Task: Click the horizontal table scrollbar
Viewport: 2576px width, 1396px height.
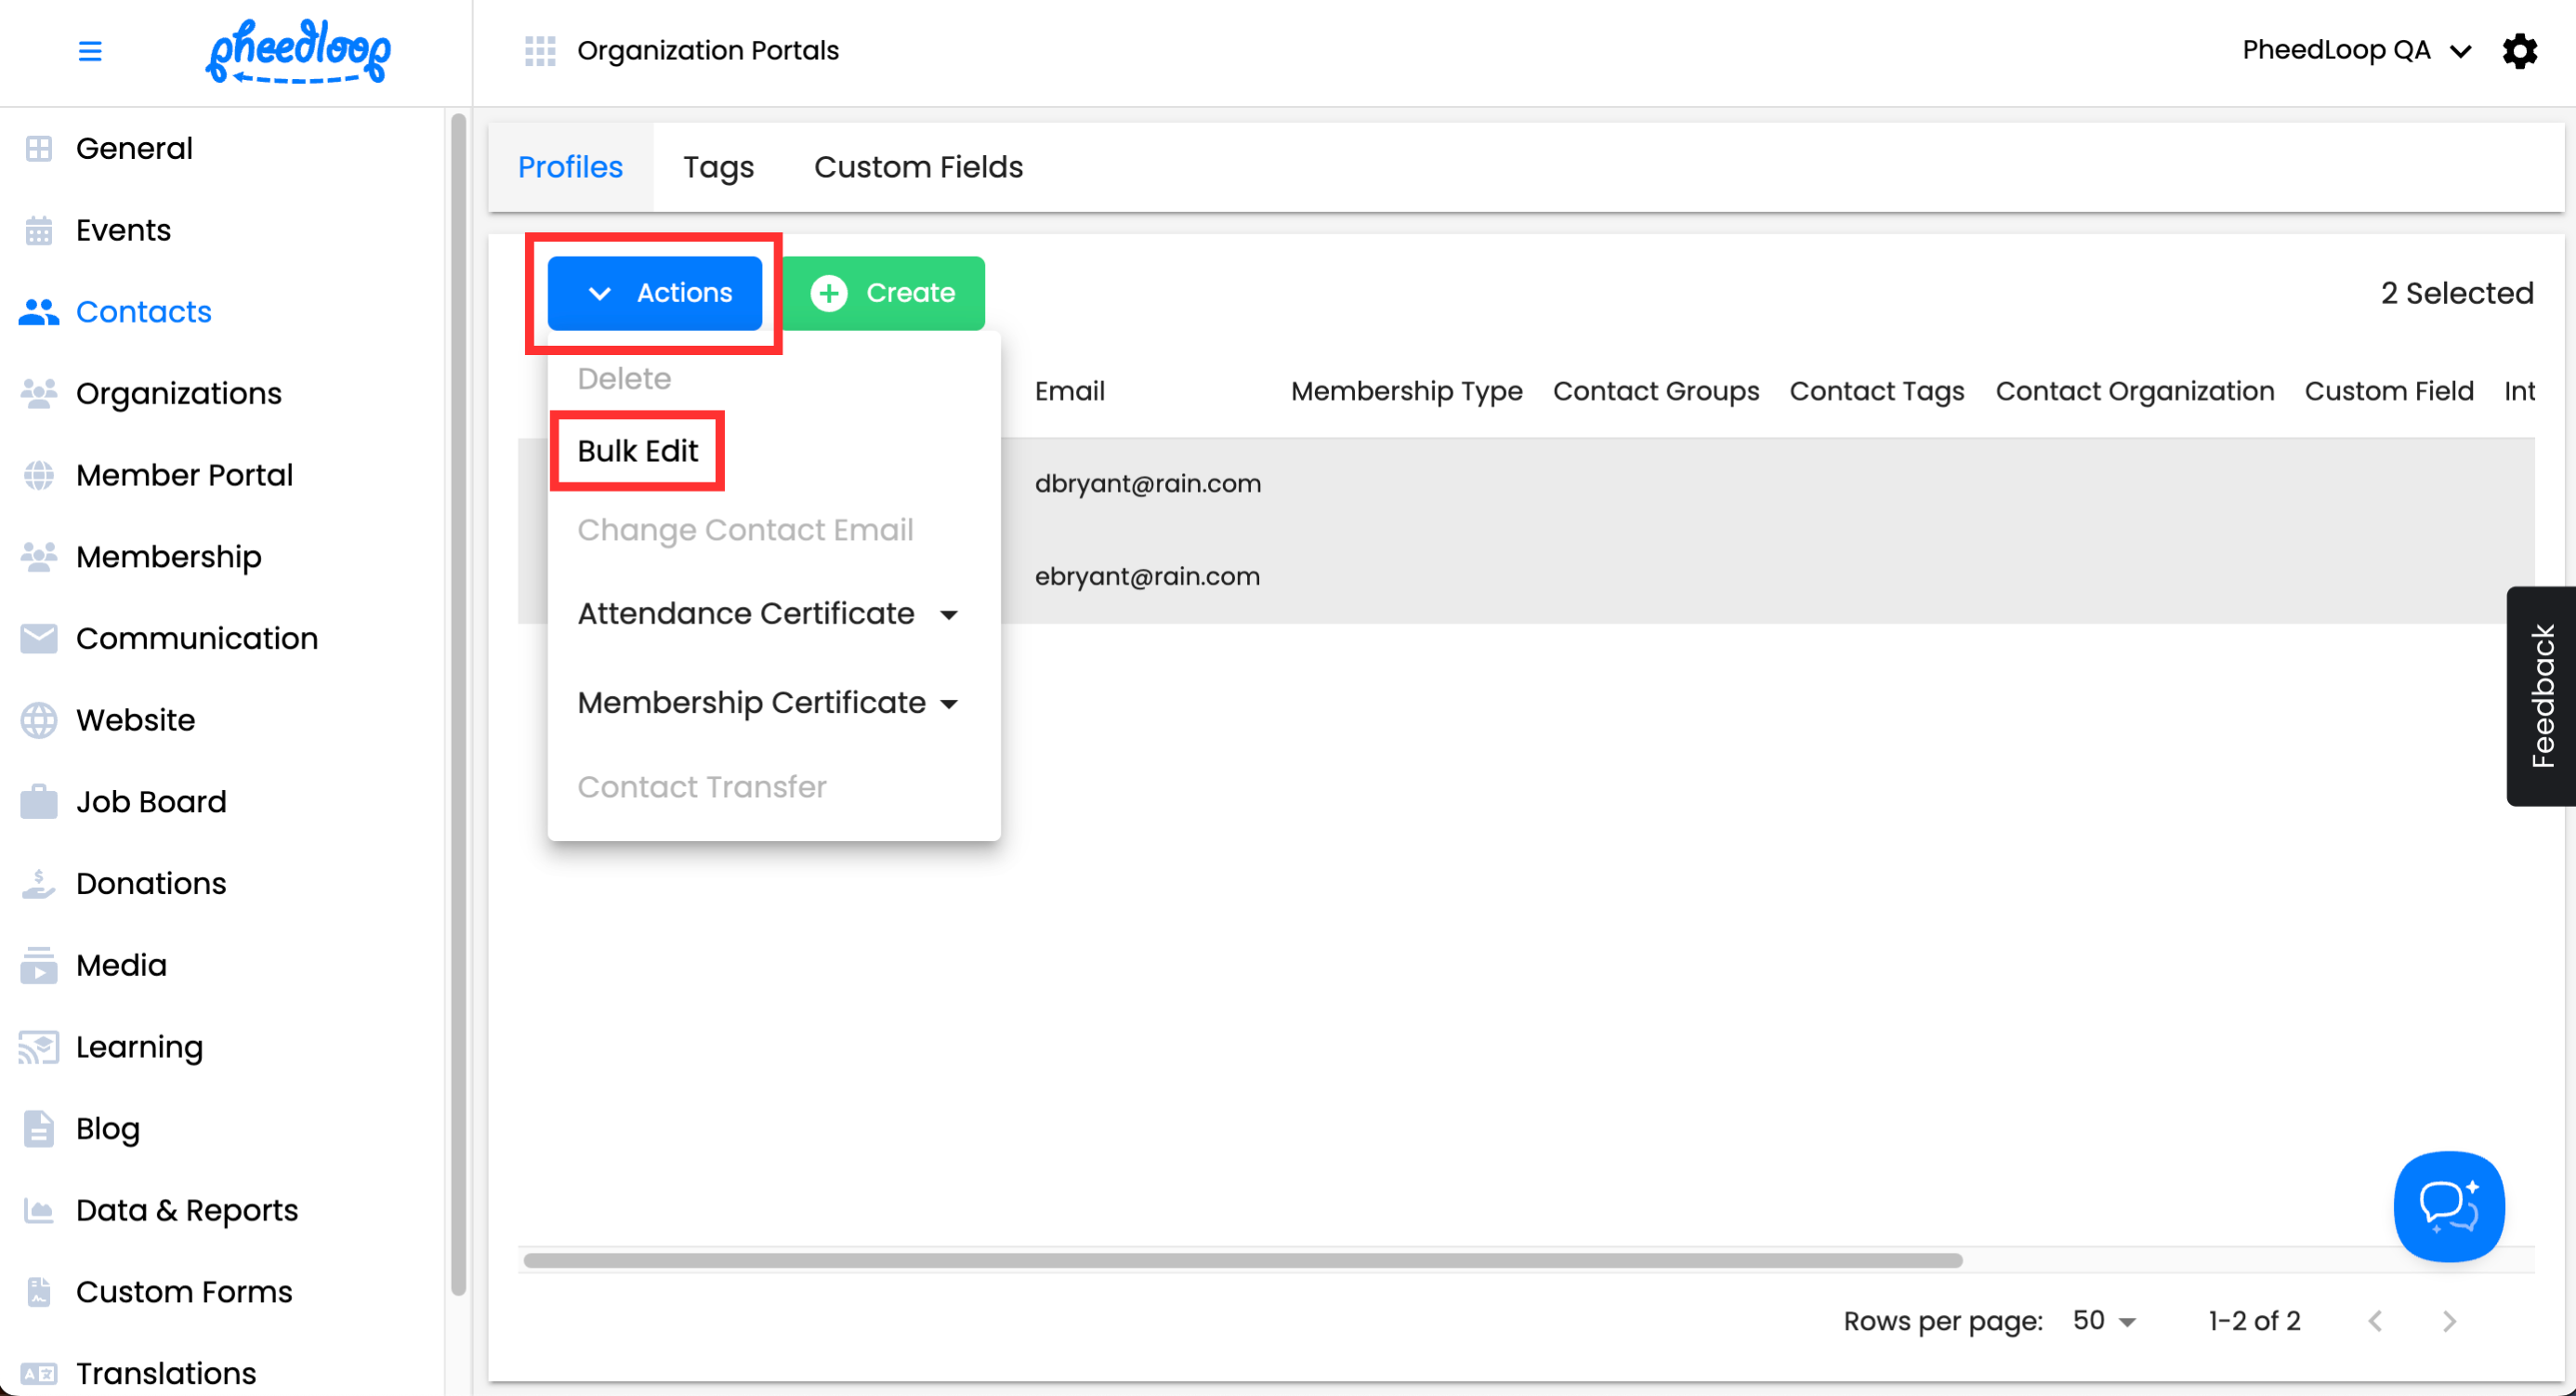Action: (1242, 1260)
